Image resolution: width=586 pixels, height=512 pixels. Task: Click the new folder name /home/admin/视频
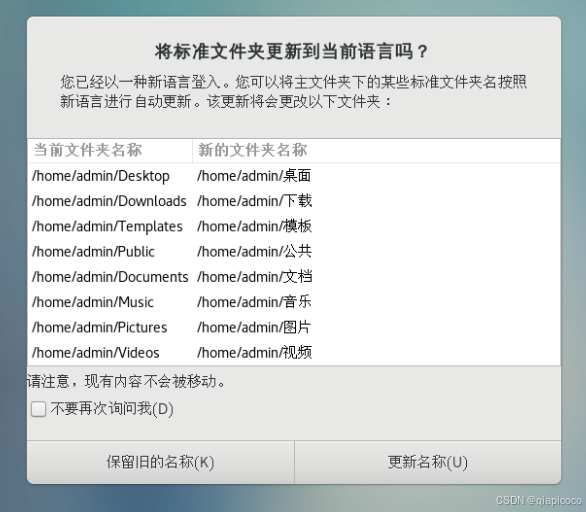[255, 352]
